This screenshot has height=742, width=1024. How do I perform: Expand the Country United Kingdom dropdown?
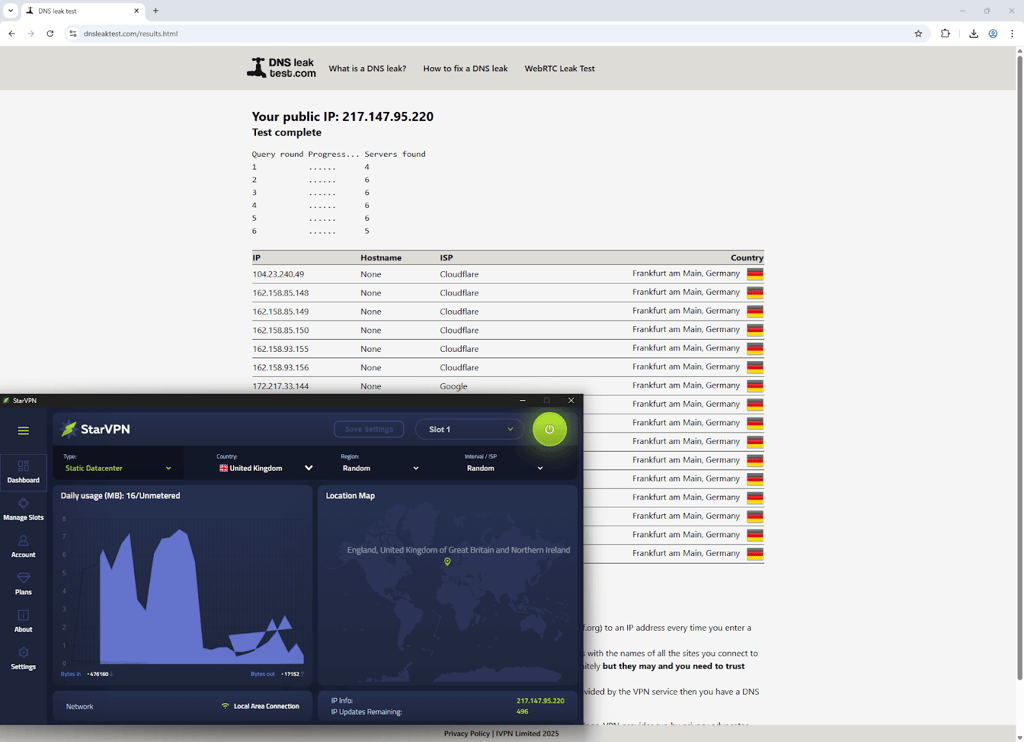[266, 468]
